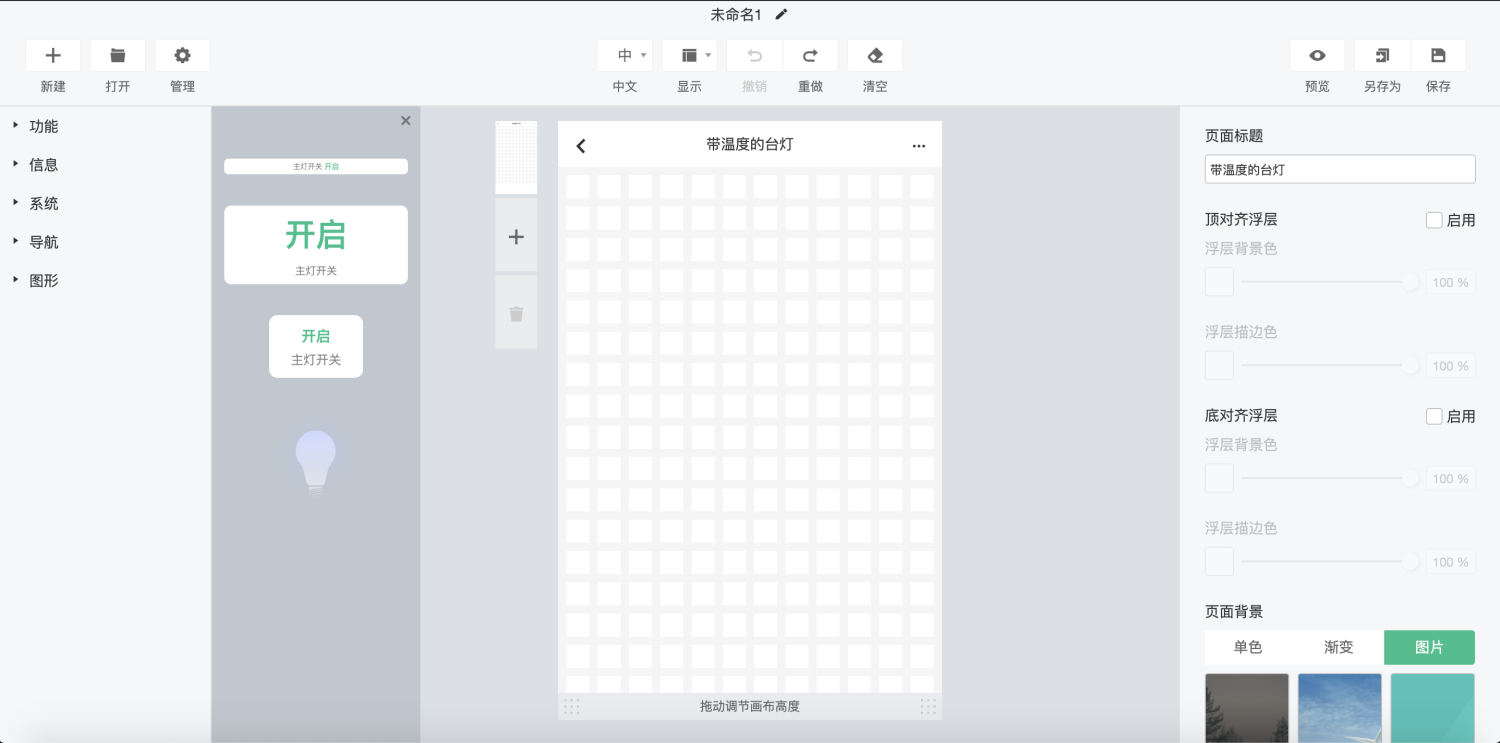Edit title with pencil icon beside 未命名1
Screen dimensions: 1500x743
coord(781,14)
